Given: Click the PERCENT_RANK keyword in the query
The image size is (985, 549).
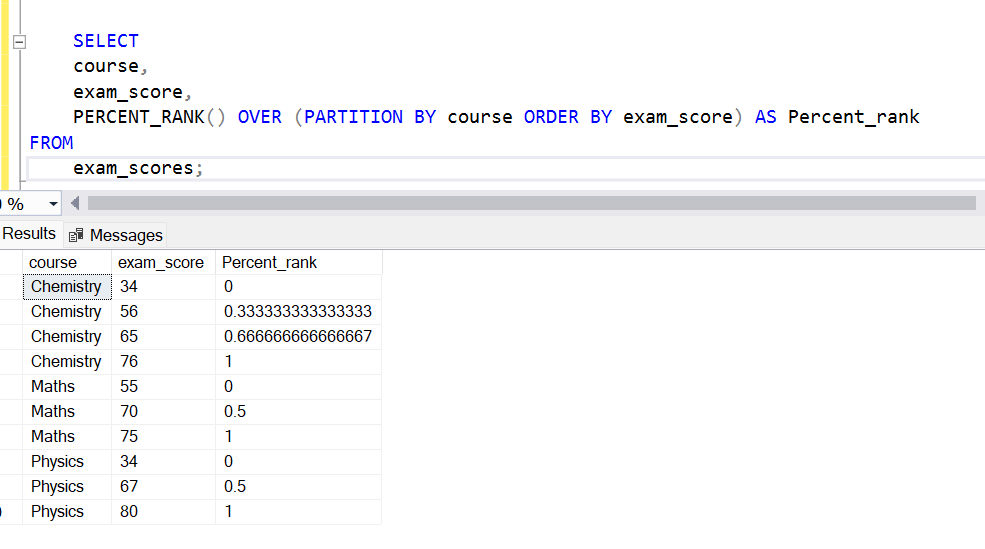Looking at the screenshot, I should (138, 117).
